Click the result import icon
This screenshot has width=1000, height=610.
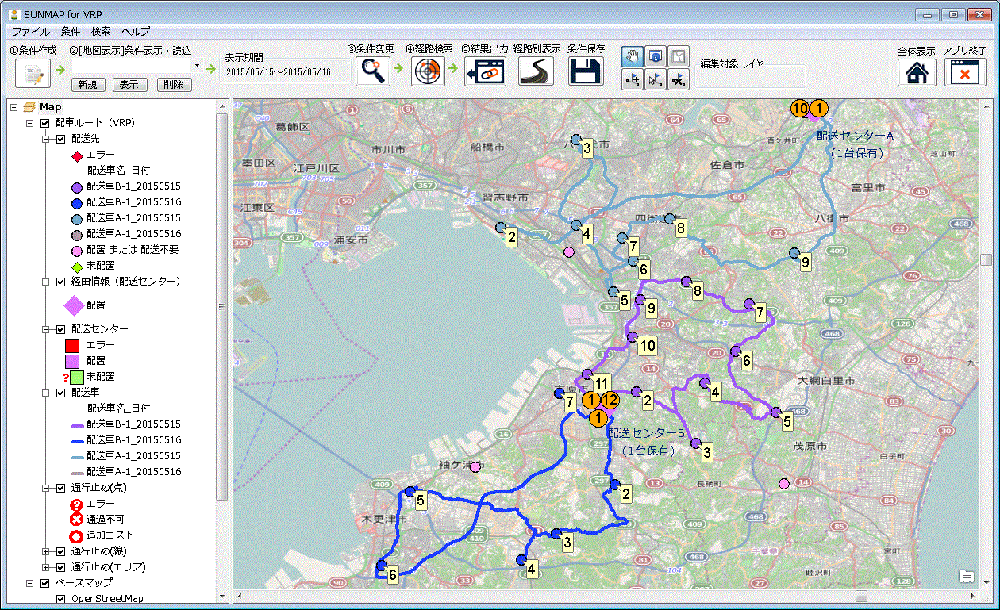pos(485,72)
